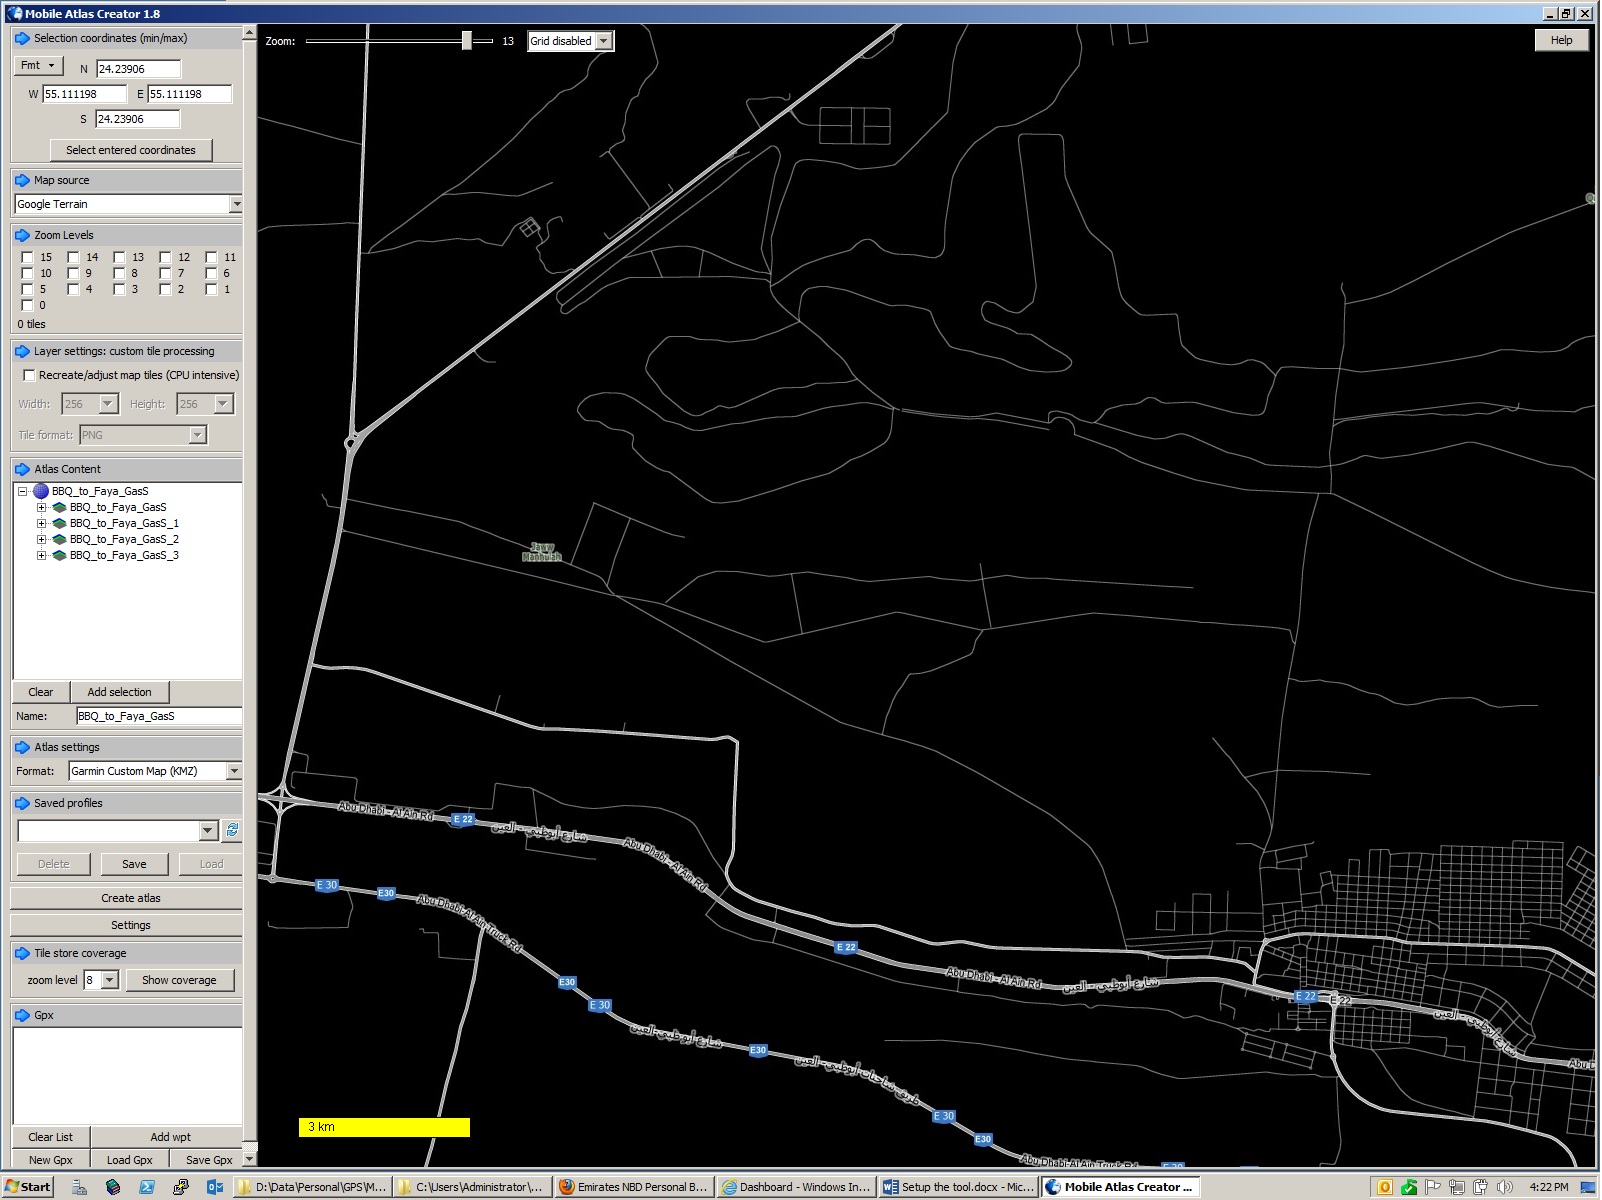The image size is (1602, 1200).
Task: Click the map Zoom slider handle
Action: pyautogui.click(x=466, y=41)
